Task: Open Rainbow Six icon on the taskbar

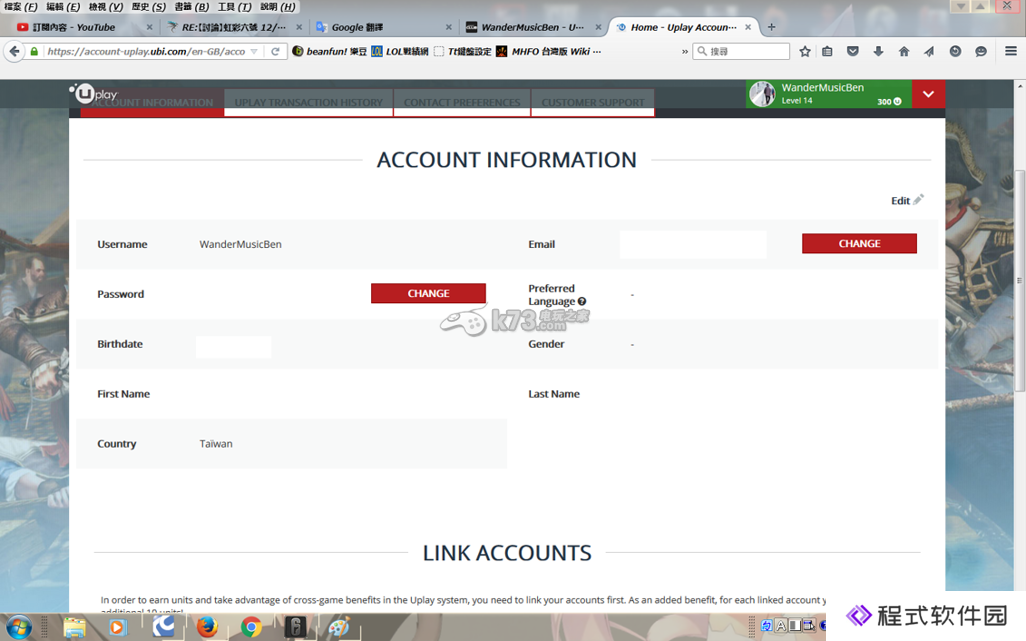Action: coord(295,628)
